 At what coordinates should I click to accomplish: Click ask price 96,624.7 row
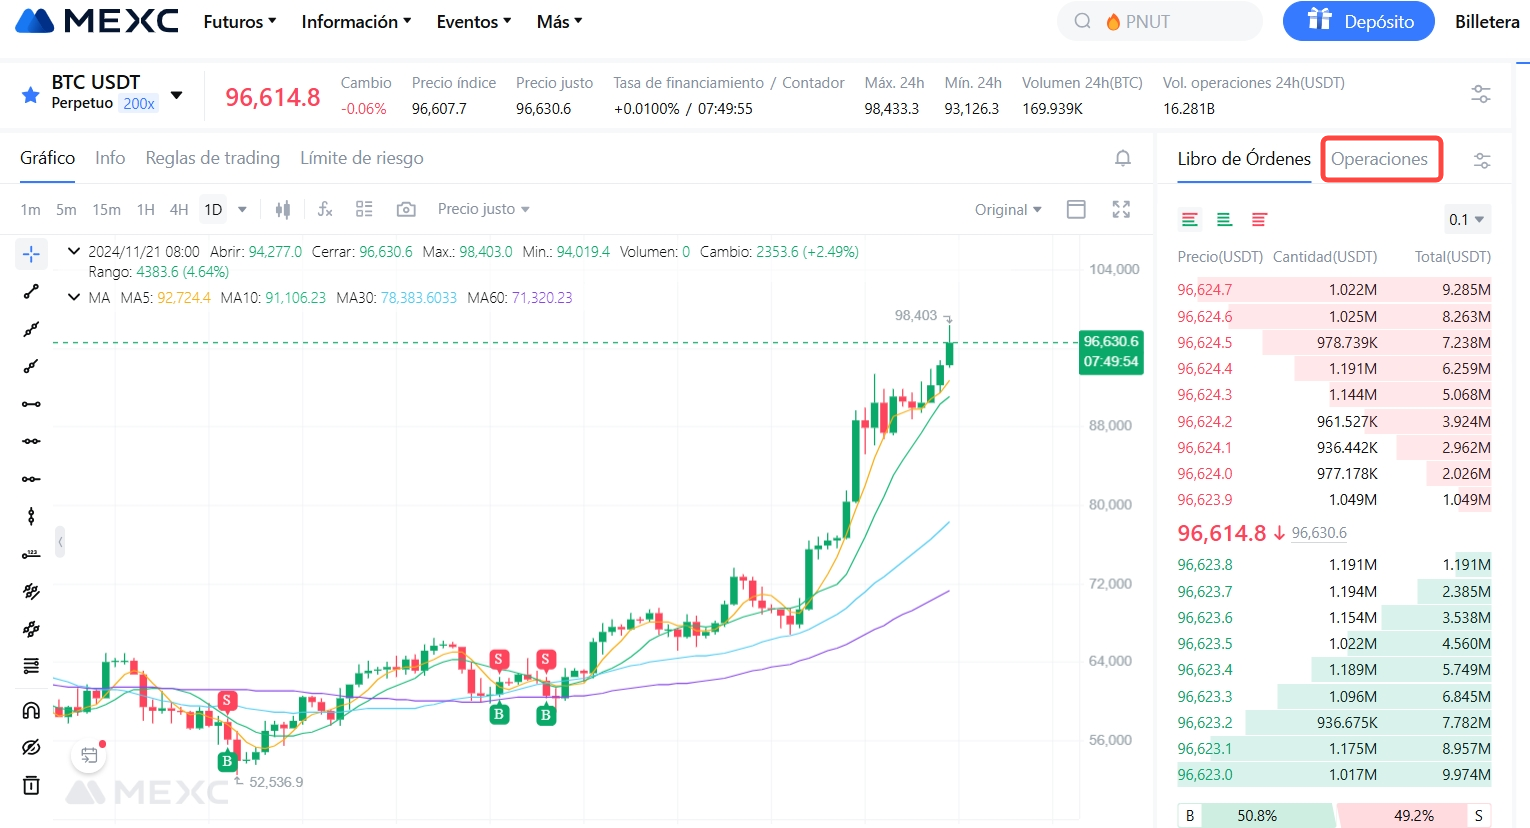click(1334, 290)
